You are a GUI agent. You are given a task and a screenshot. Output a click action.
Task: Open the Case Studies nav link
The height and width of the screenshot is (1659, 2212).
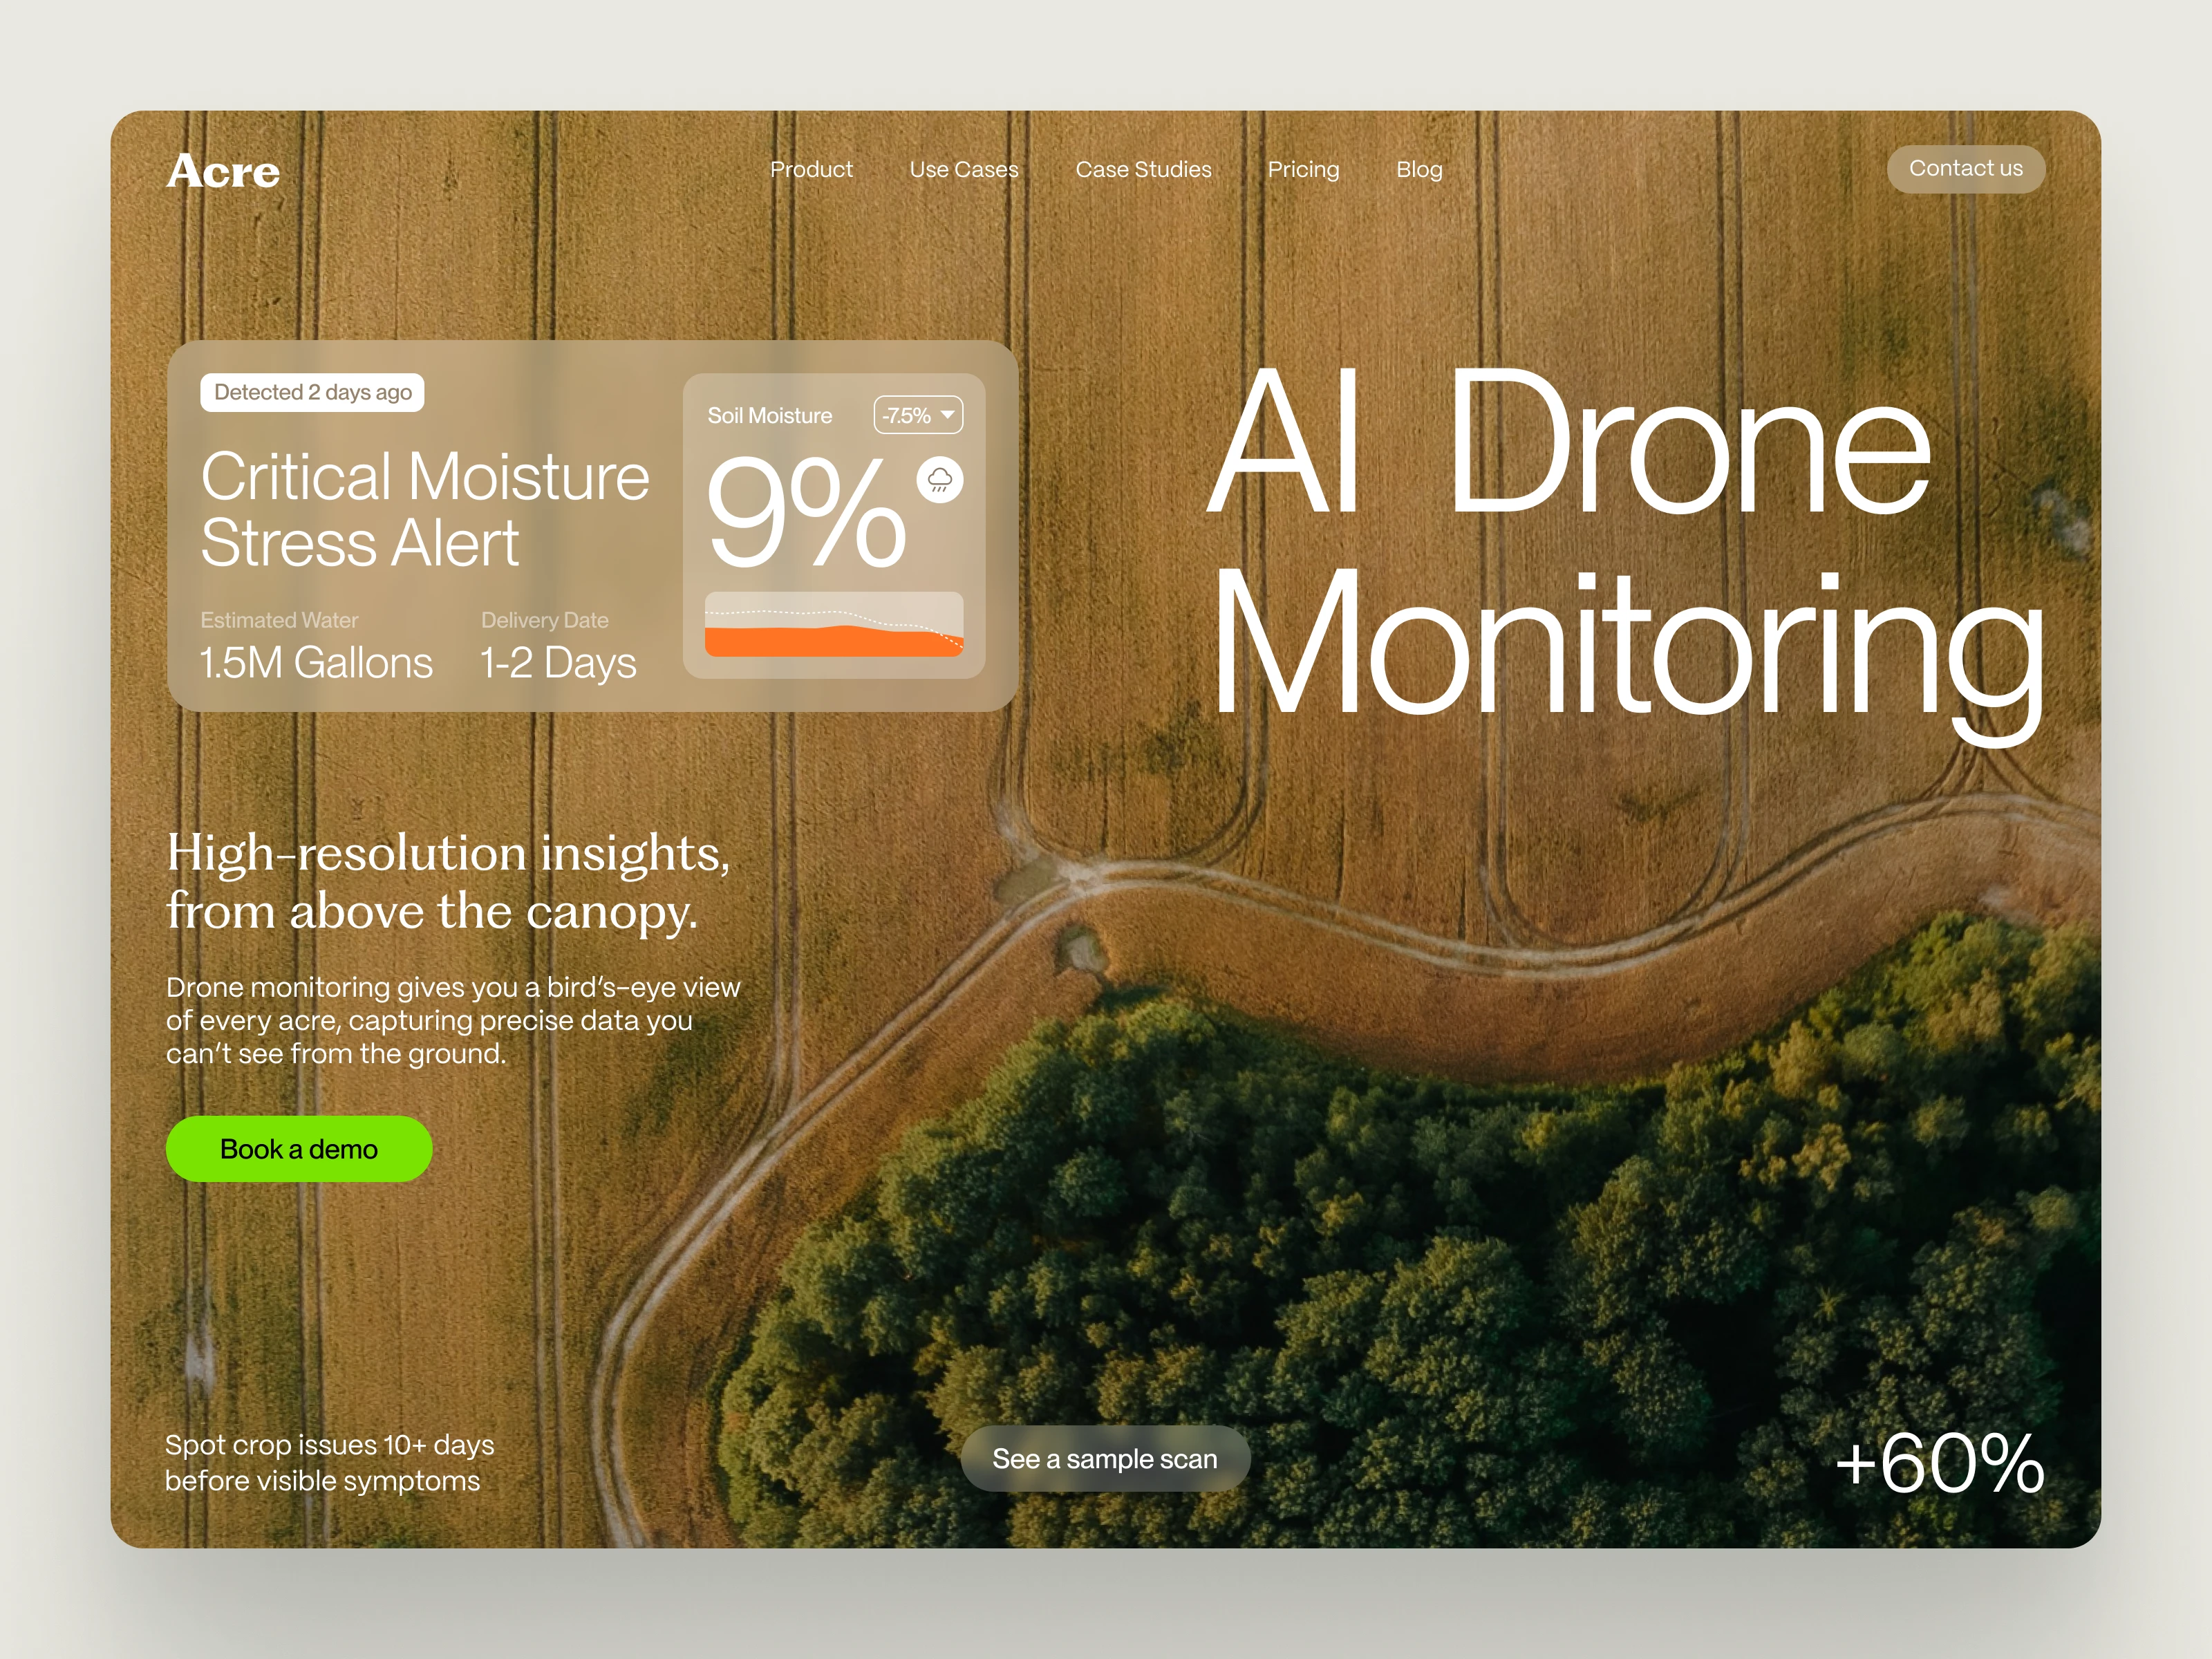point(1143,169)
